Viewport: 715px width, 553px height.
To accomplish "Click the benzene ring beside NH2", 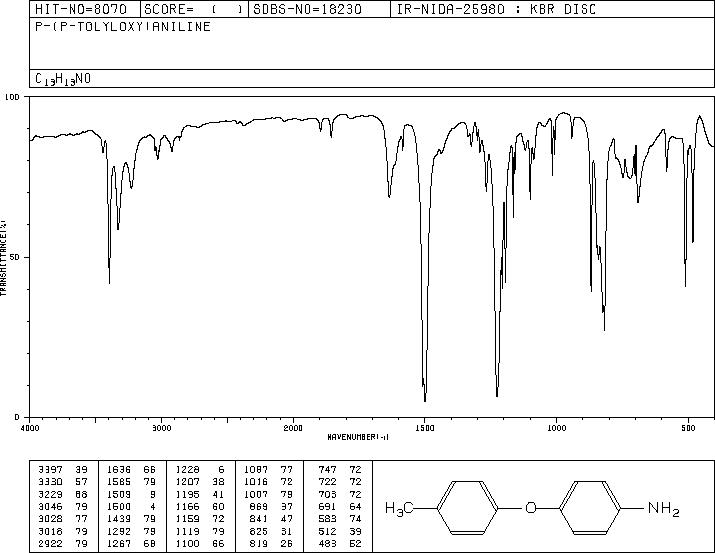I will pyautogui.click(x=590, y=507).
